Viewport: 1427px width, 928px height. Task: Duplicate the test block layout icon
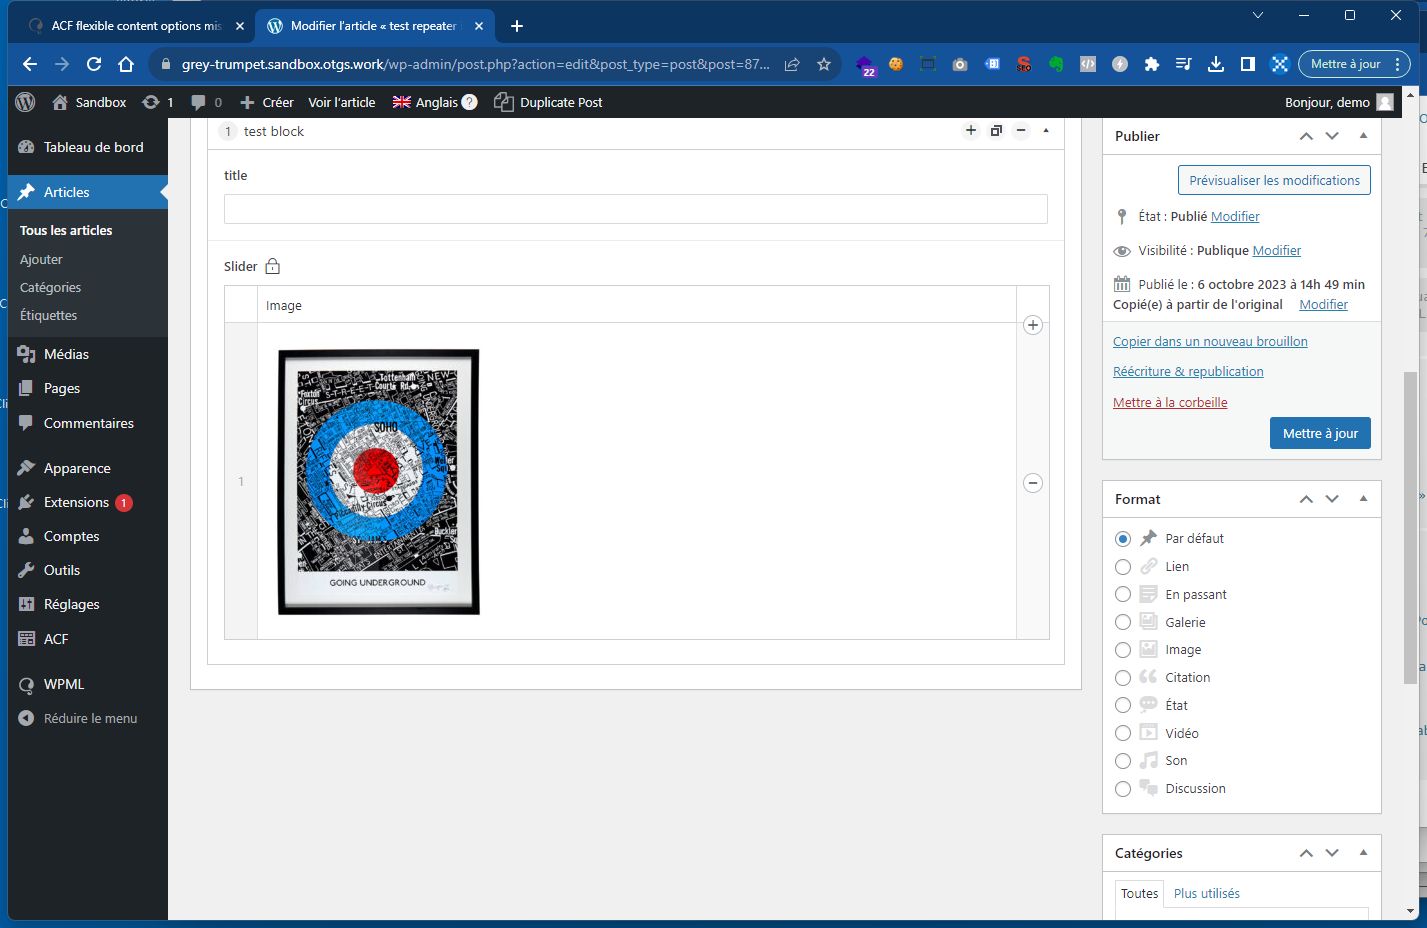996,131
